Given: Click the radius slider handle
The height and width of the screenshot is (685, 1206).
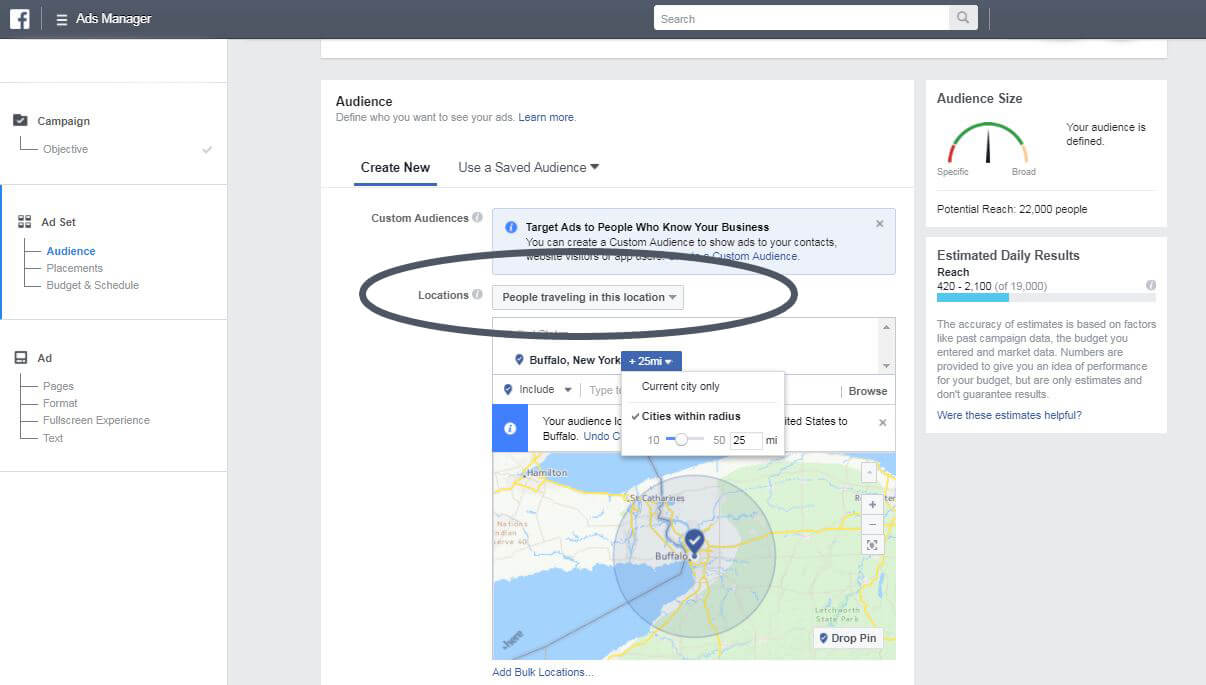Looking at the screenshot, I should coord(683,438).
